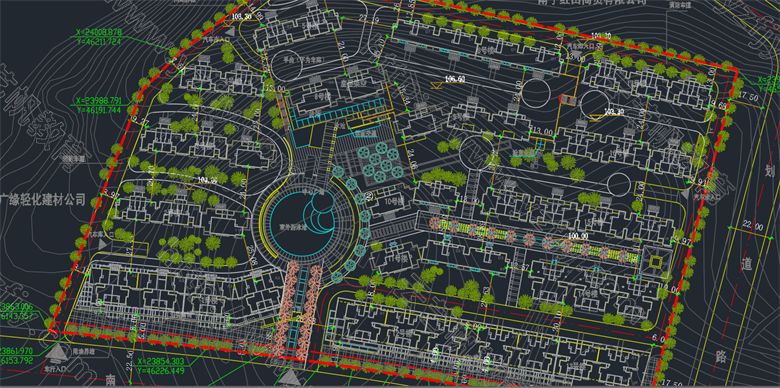Click the 17.50 dimension near top-right corner
The width and height of the screenshot is (780, 388).
point(748,97)
